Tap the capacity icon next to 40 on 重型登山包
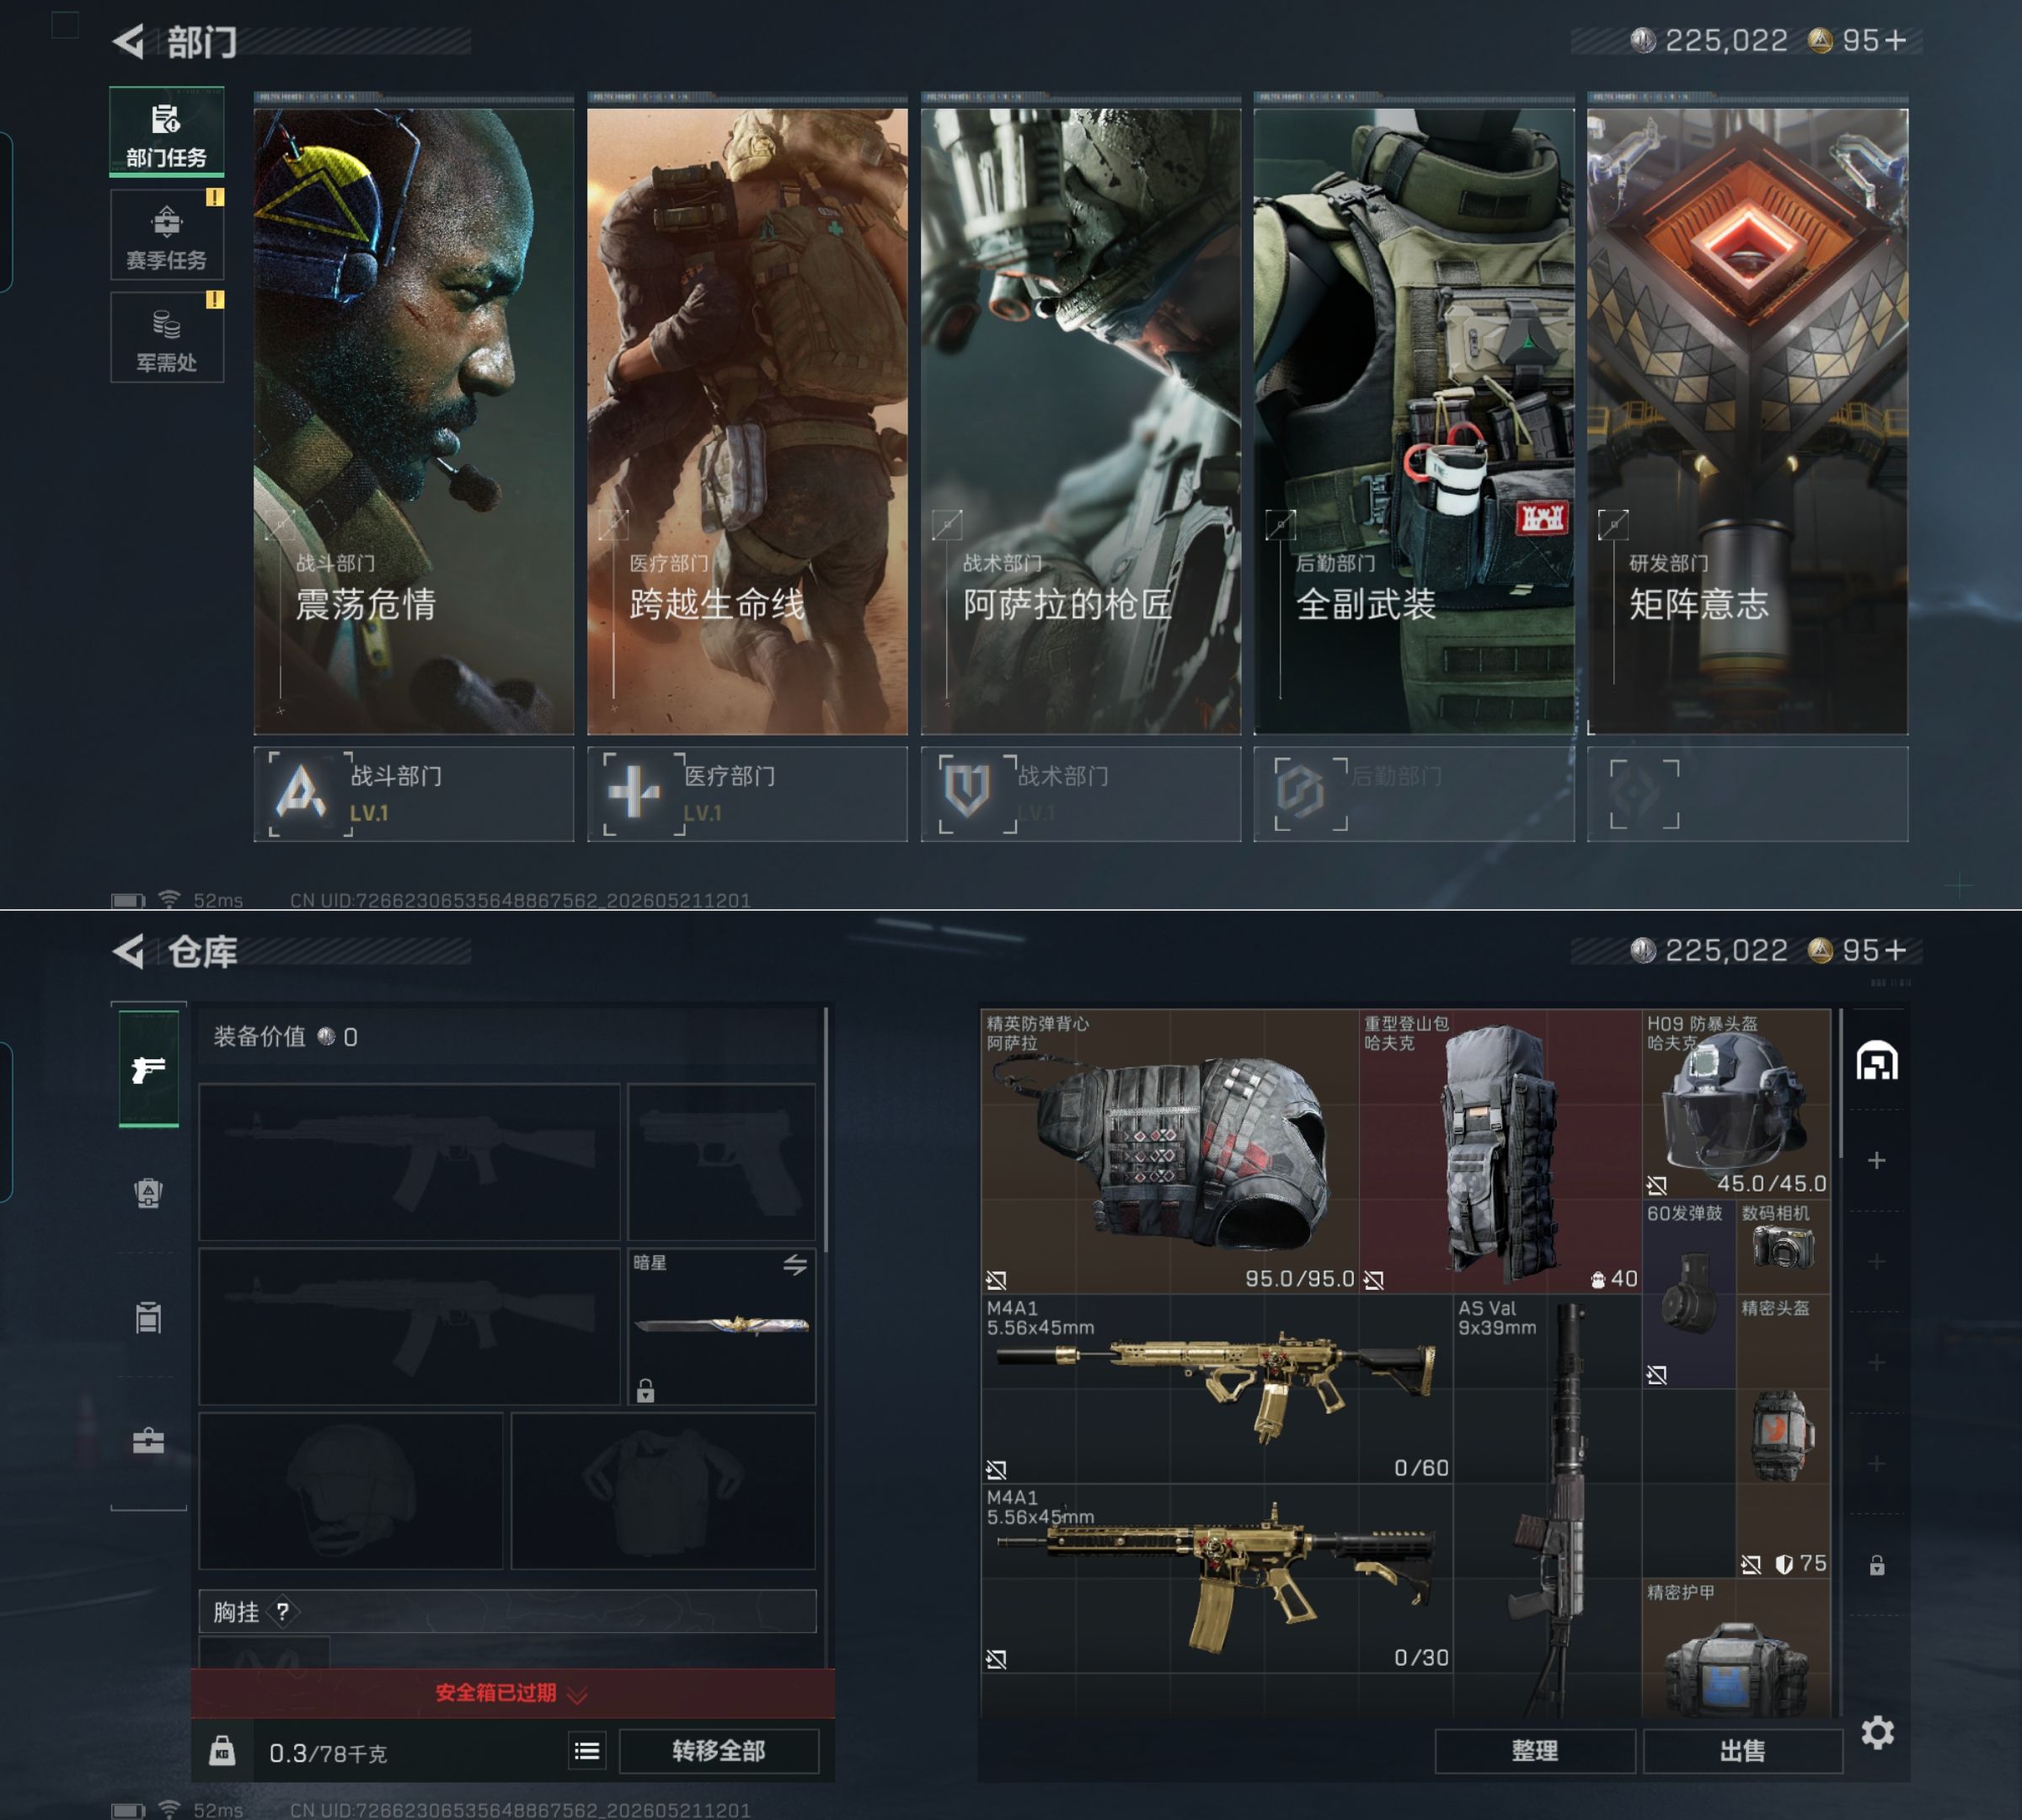Screen dimensions: 2022x1820 1598,1279
